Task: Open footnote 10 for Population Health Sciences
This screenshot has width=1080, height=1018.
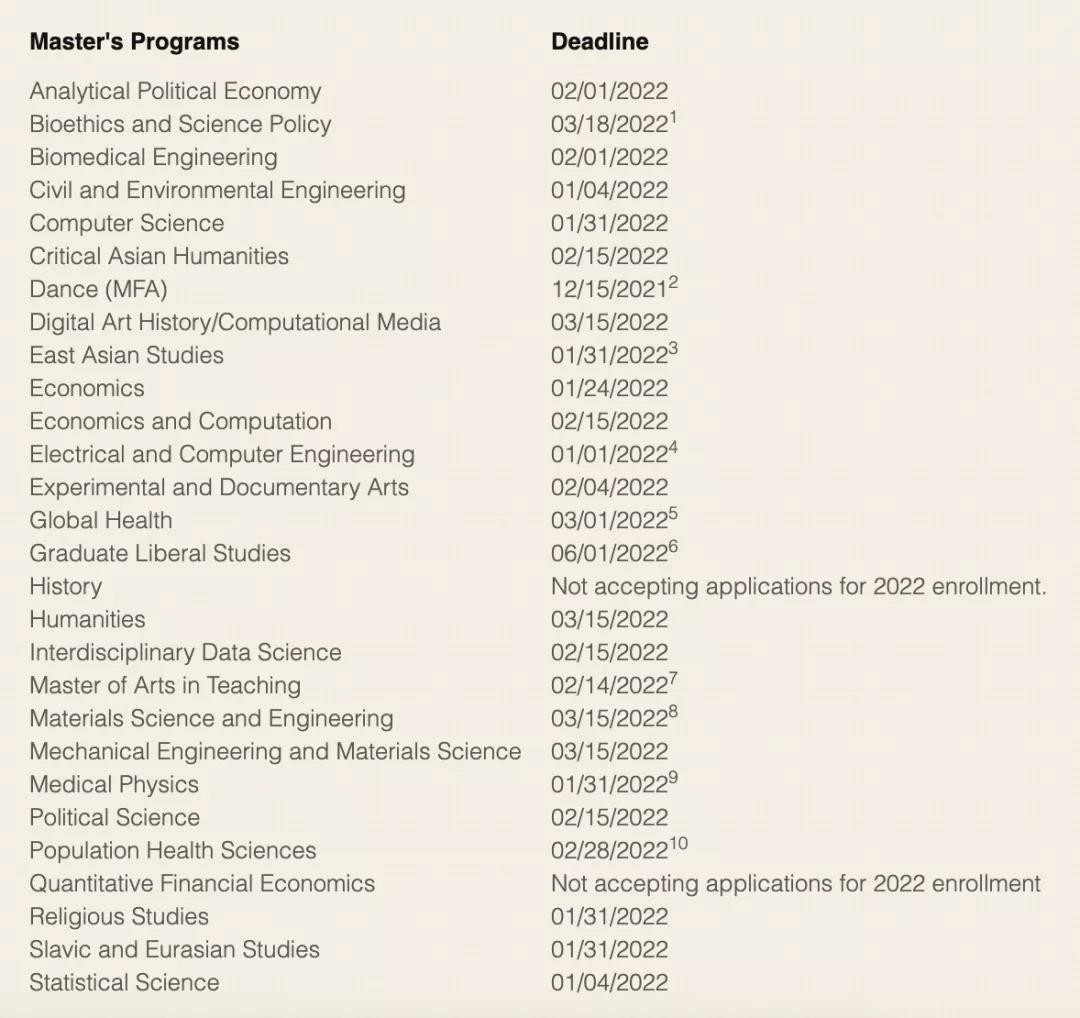Action: [678, 844]
